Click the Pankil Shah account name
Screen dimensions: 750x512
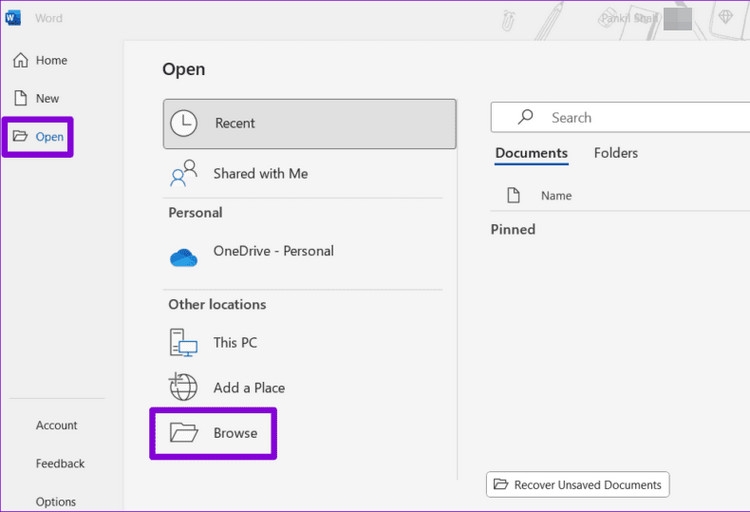(629, 19)
